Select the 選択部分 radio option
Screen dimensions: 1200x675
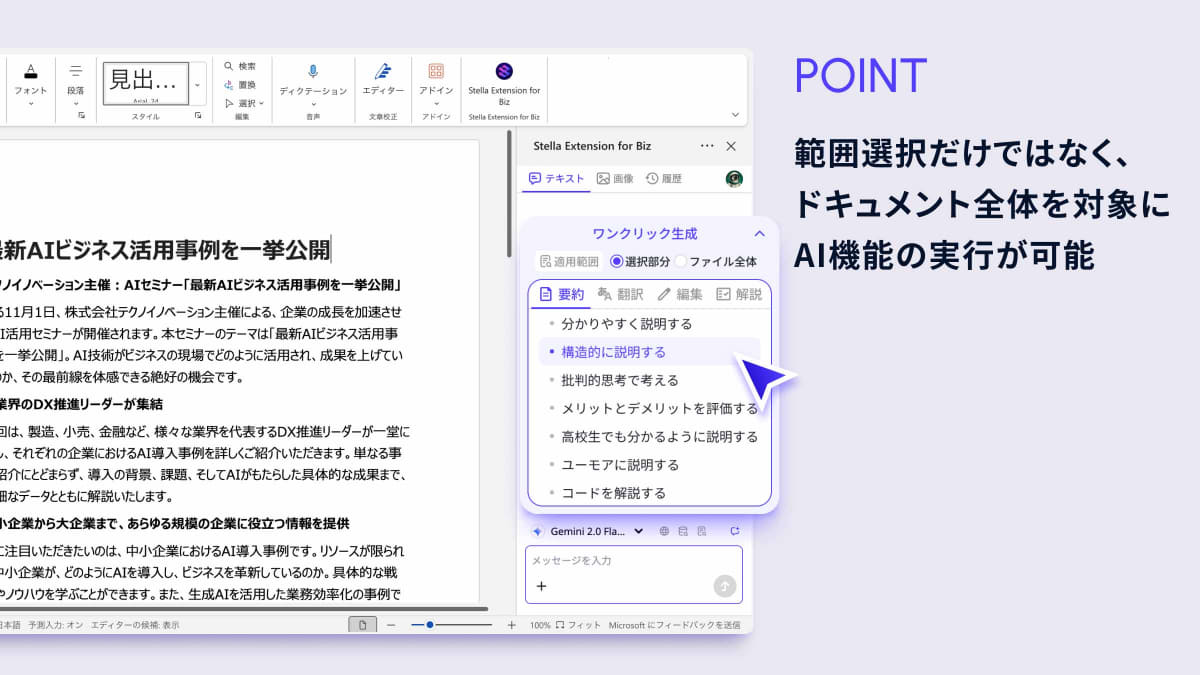[x=617, y=262]
